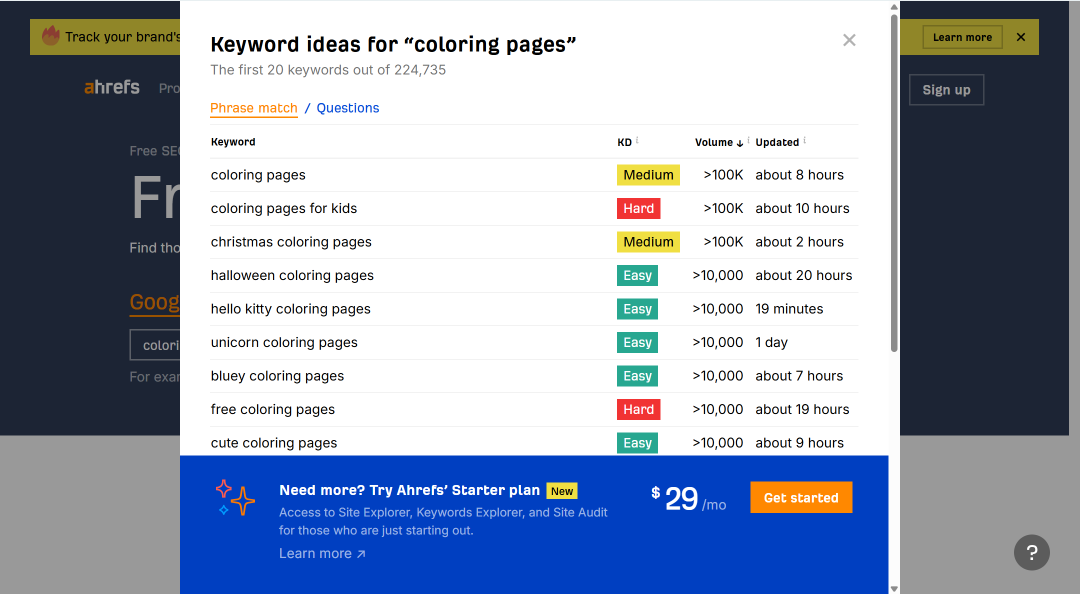Switch to the Questions tab

(348, 108)
